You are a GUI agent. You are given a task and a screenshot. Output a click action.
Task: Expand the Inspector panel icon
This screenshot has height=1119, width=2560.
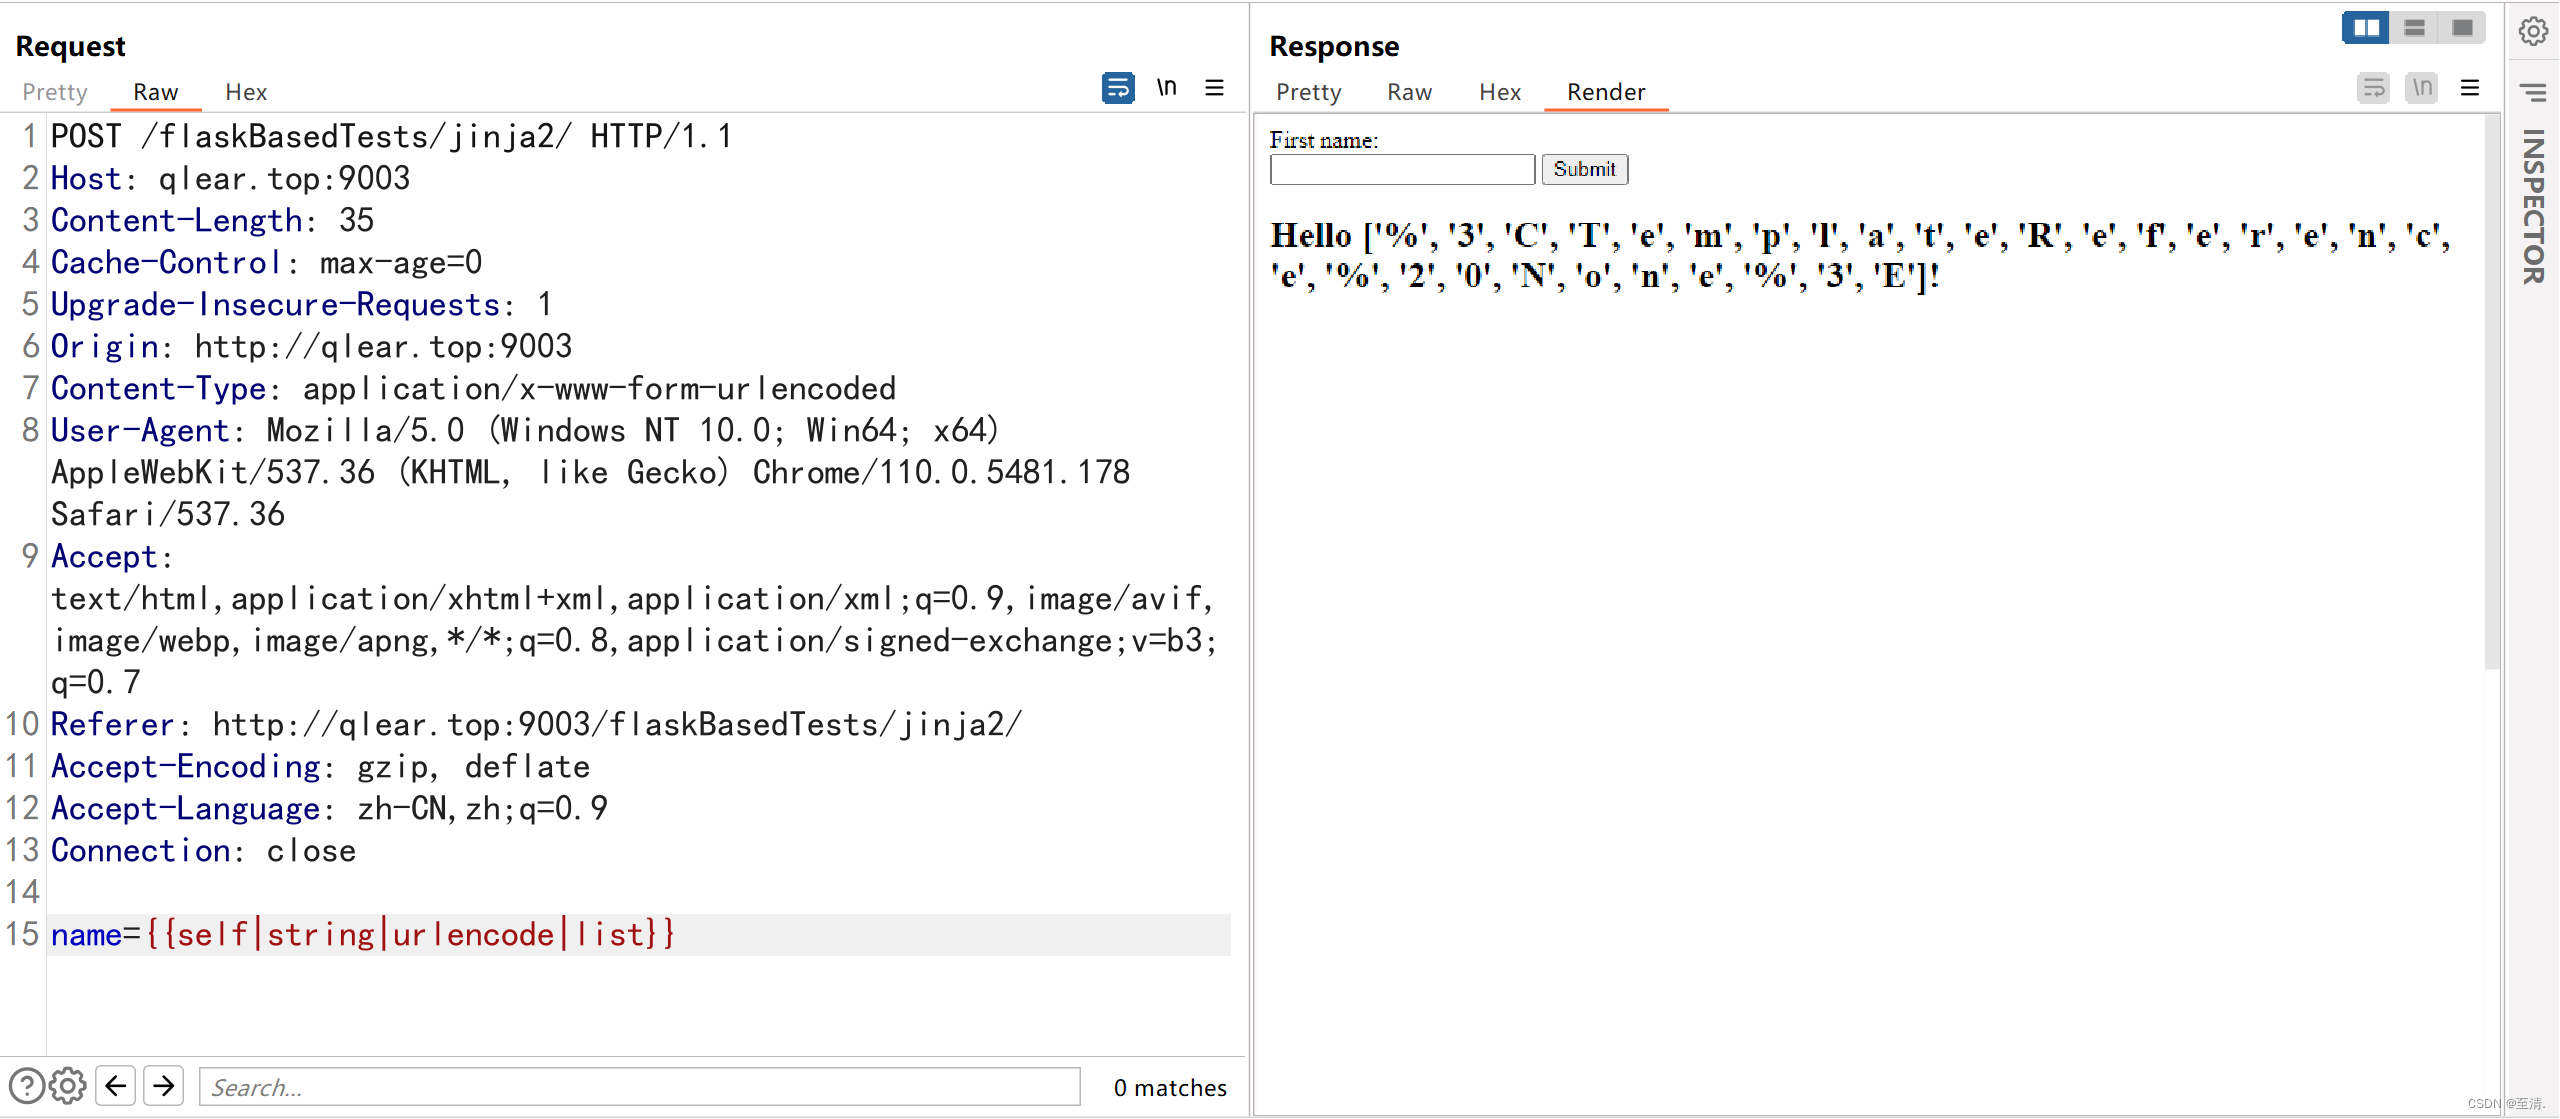(2533, 93)
